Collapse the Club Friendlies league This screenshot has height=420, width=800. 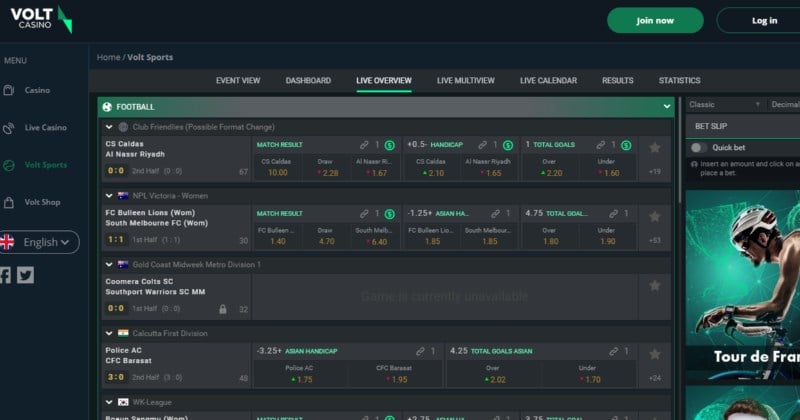tap(109, 127)
